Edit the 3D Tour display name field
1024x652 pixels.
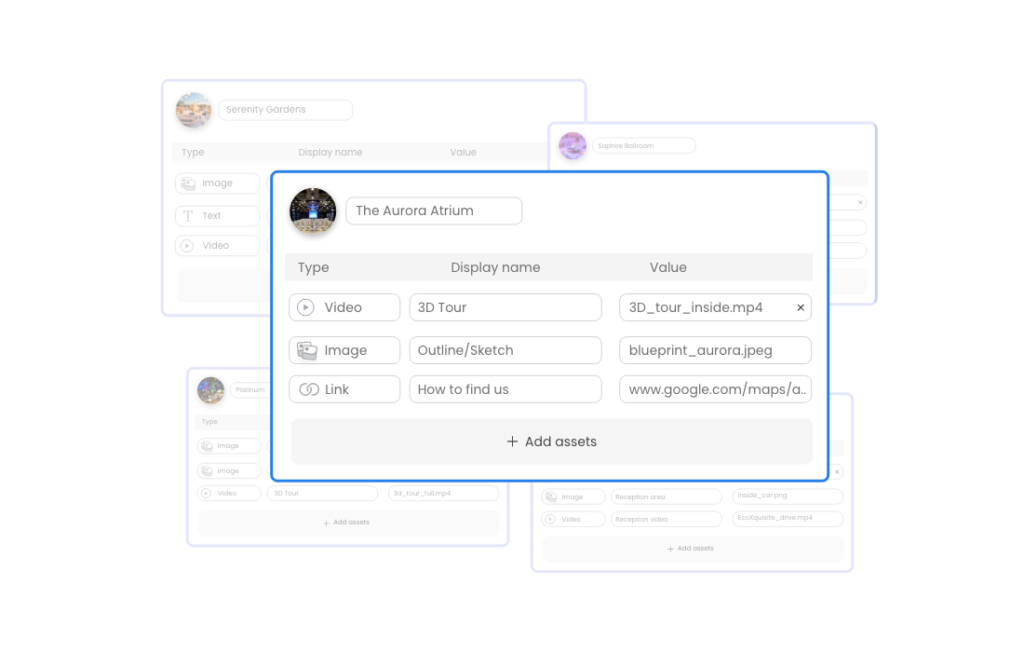pos(505,307)
